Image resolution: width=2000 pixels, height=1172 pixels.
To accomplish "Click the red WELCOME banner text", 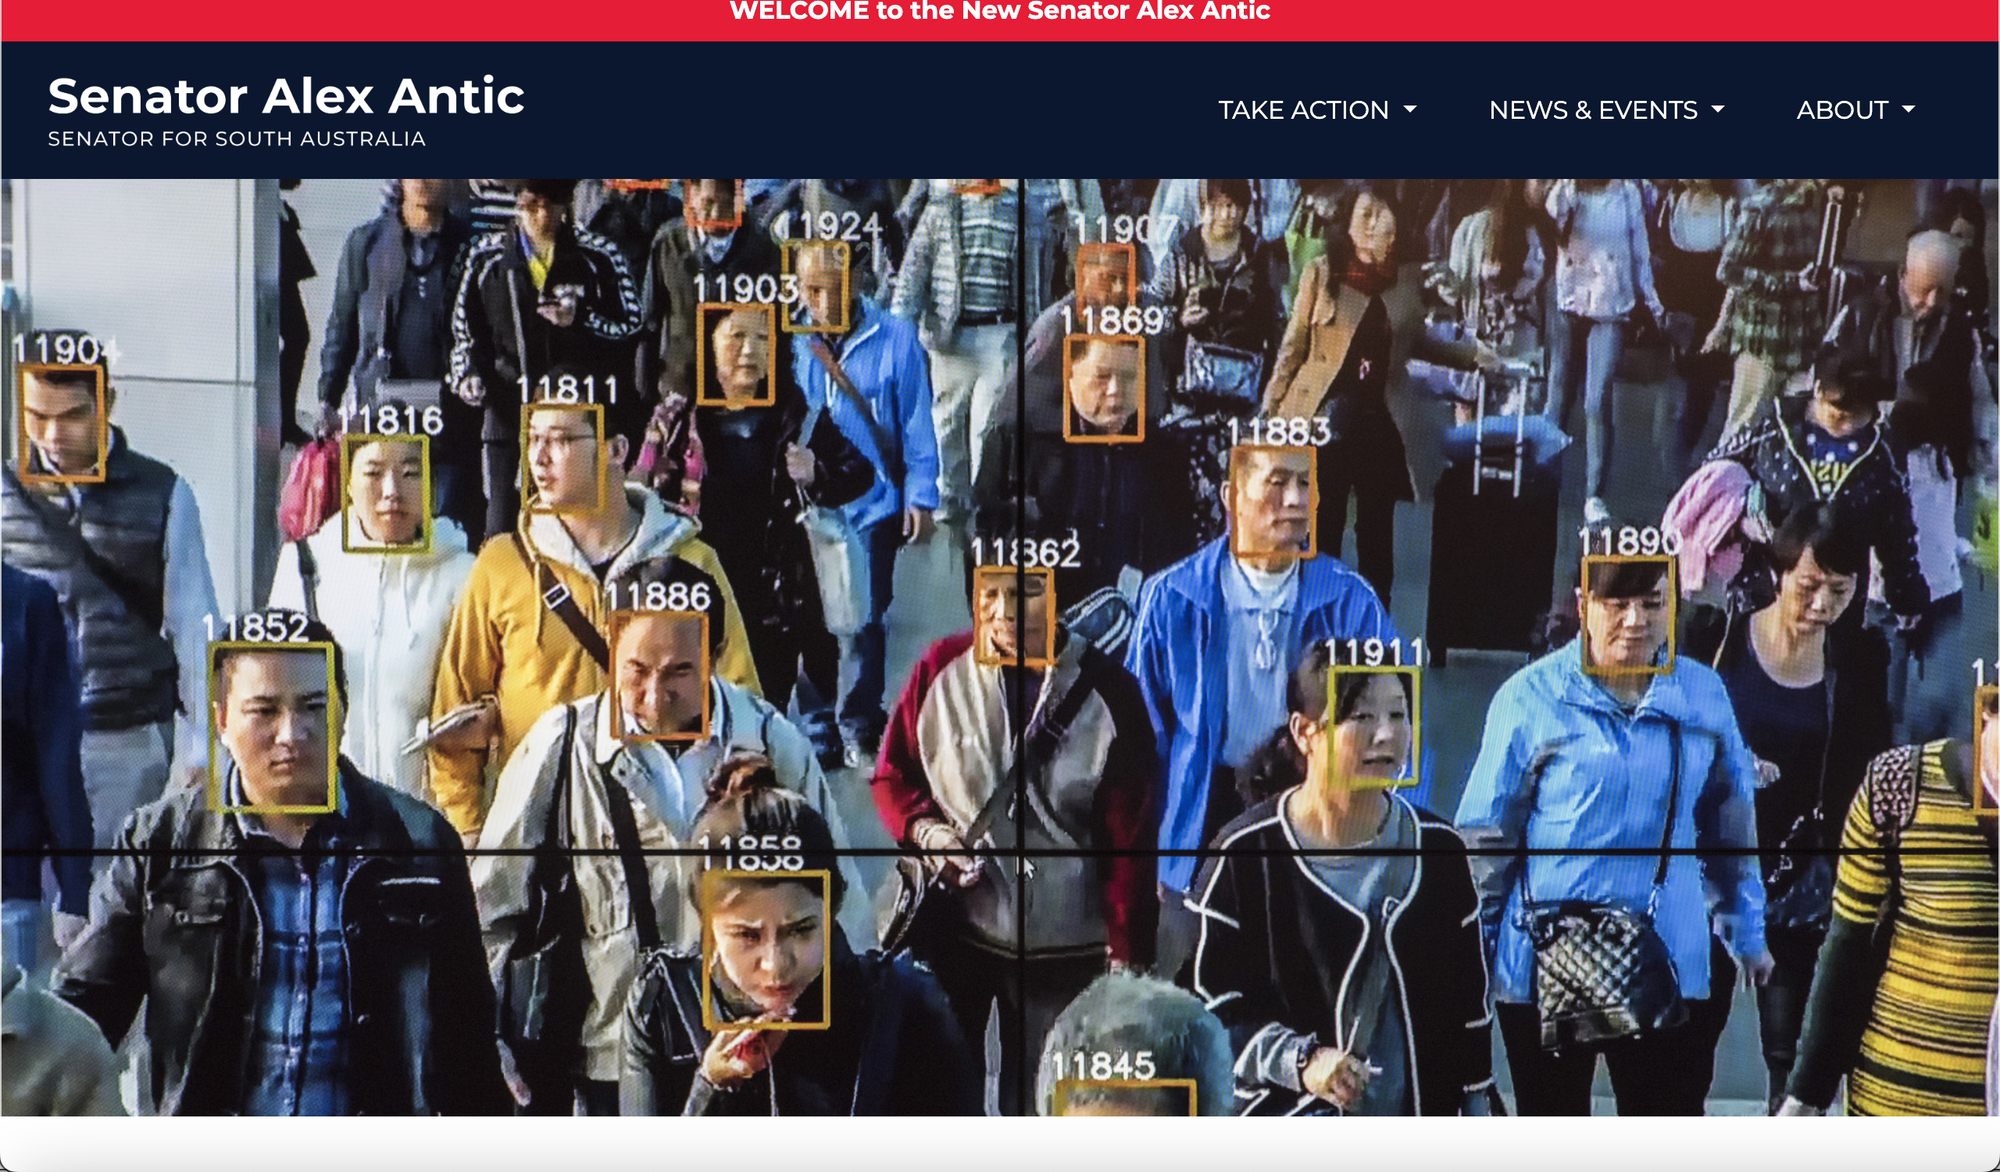I will point(1000,12).
